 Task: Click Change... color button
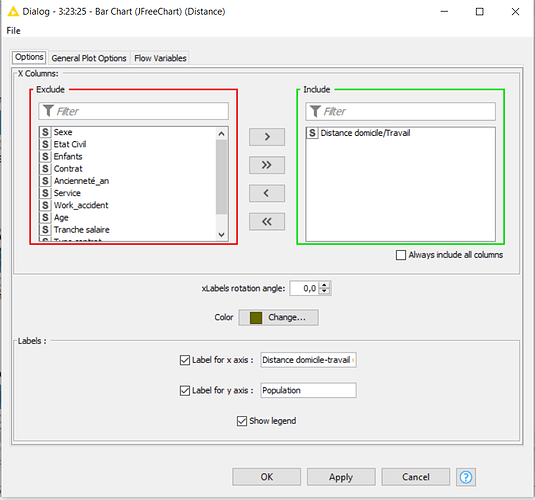[278, 317]
